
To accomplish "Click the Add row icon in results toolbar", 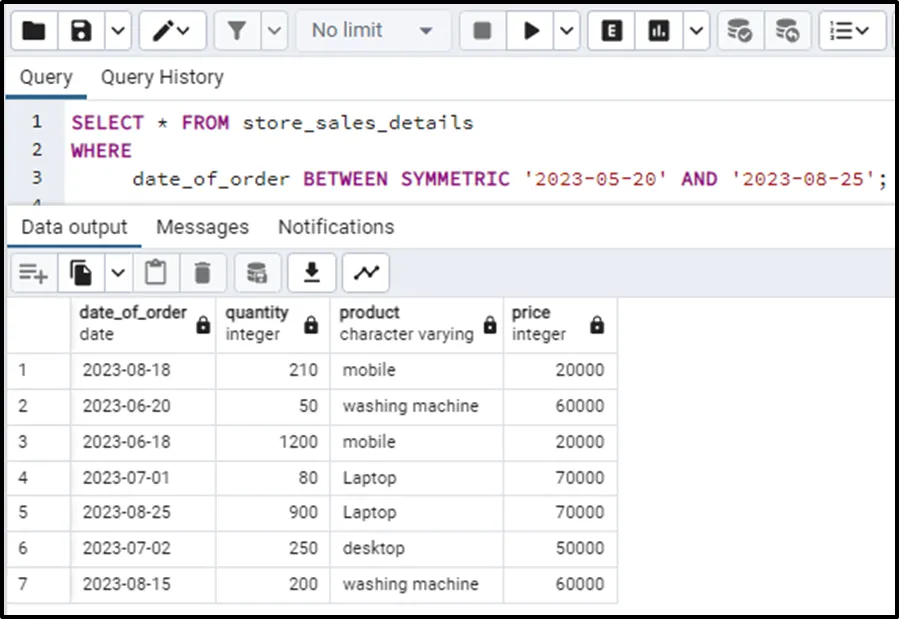I will (x=33, y=272).
